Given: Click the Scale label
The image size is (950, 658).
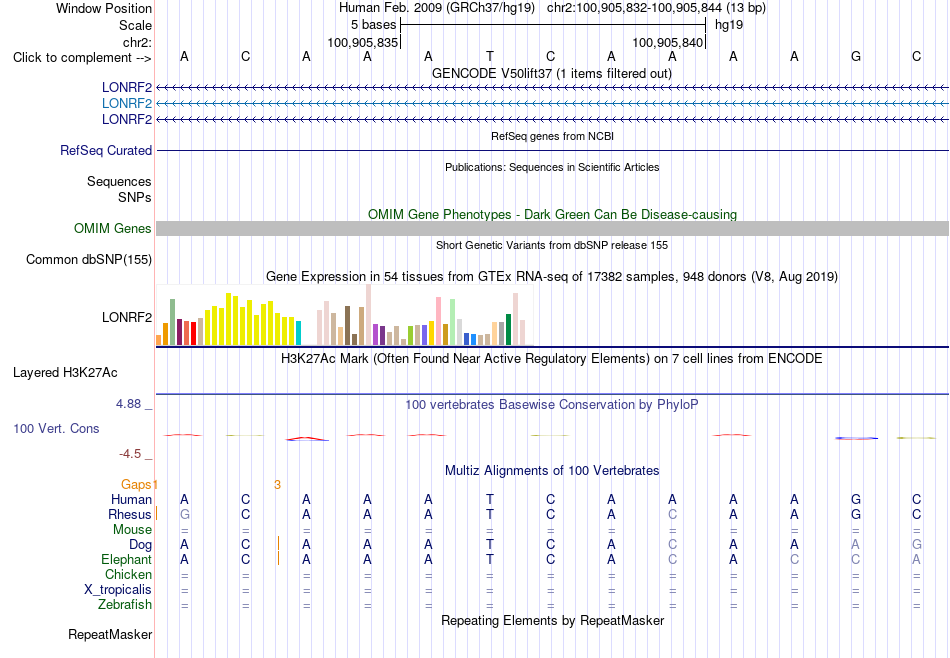Looking at the screenshot, I should [x=136, y=25].
